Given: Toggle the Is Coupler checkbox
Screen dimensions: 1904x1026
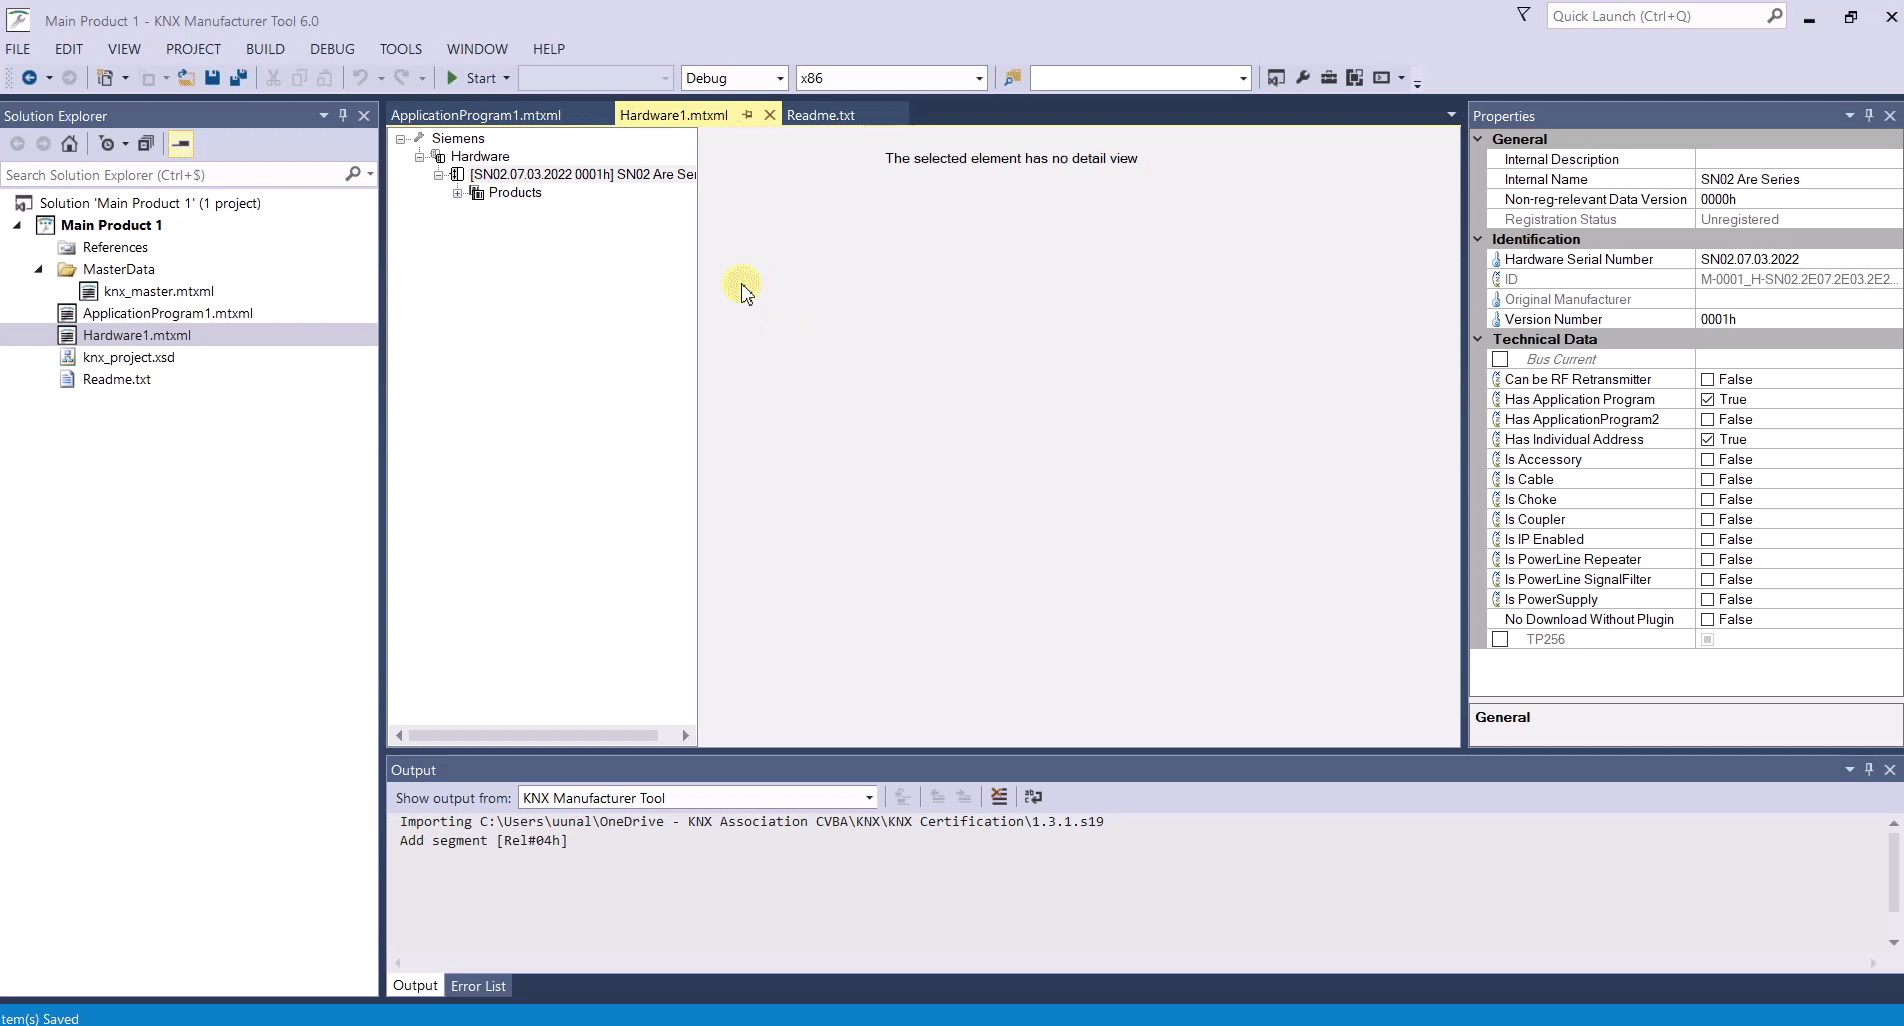Looking at the screenshot, I should tap(1708, 519).
